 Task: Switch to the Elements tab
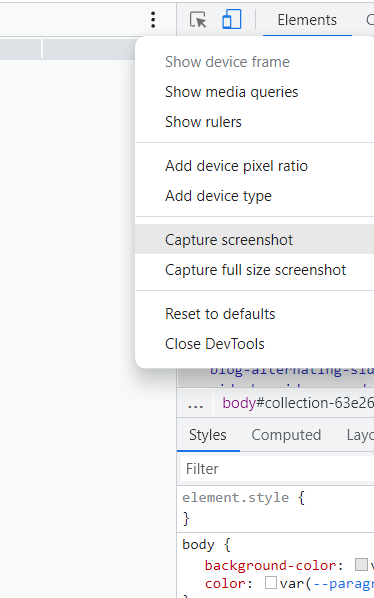(x=307, y=20)
